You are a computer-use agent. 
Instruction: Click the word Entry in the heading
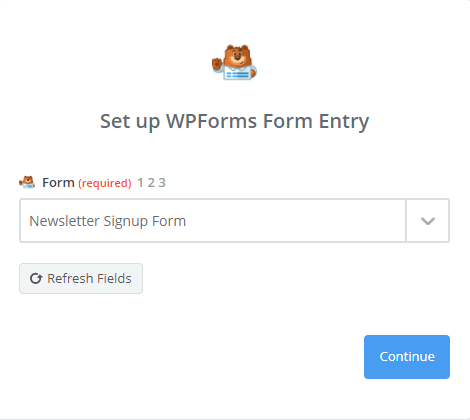coord(344,122)
